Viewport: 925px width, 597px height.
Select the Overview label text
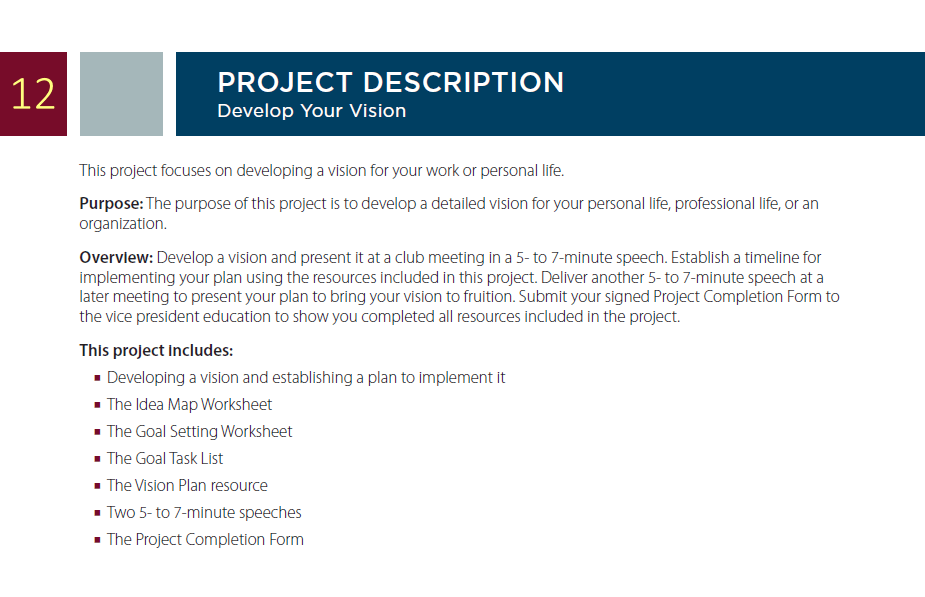click(x=116, y=258)
